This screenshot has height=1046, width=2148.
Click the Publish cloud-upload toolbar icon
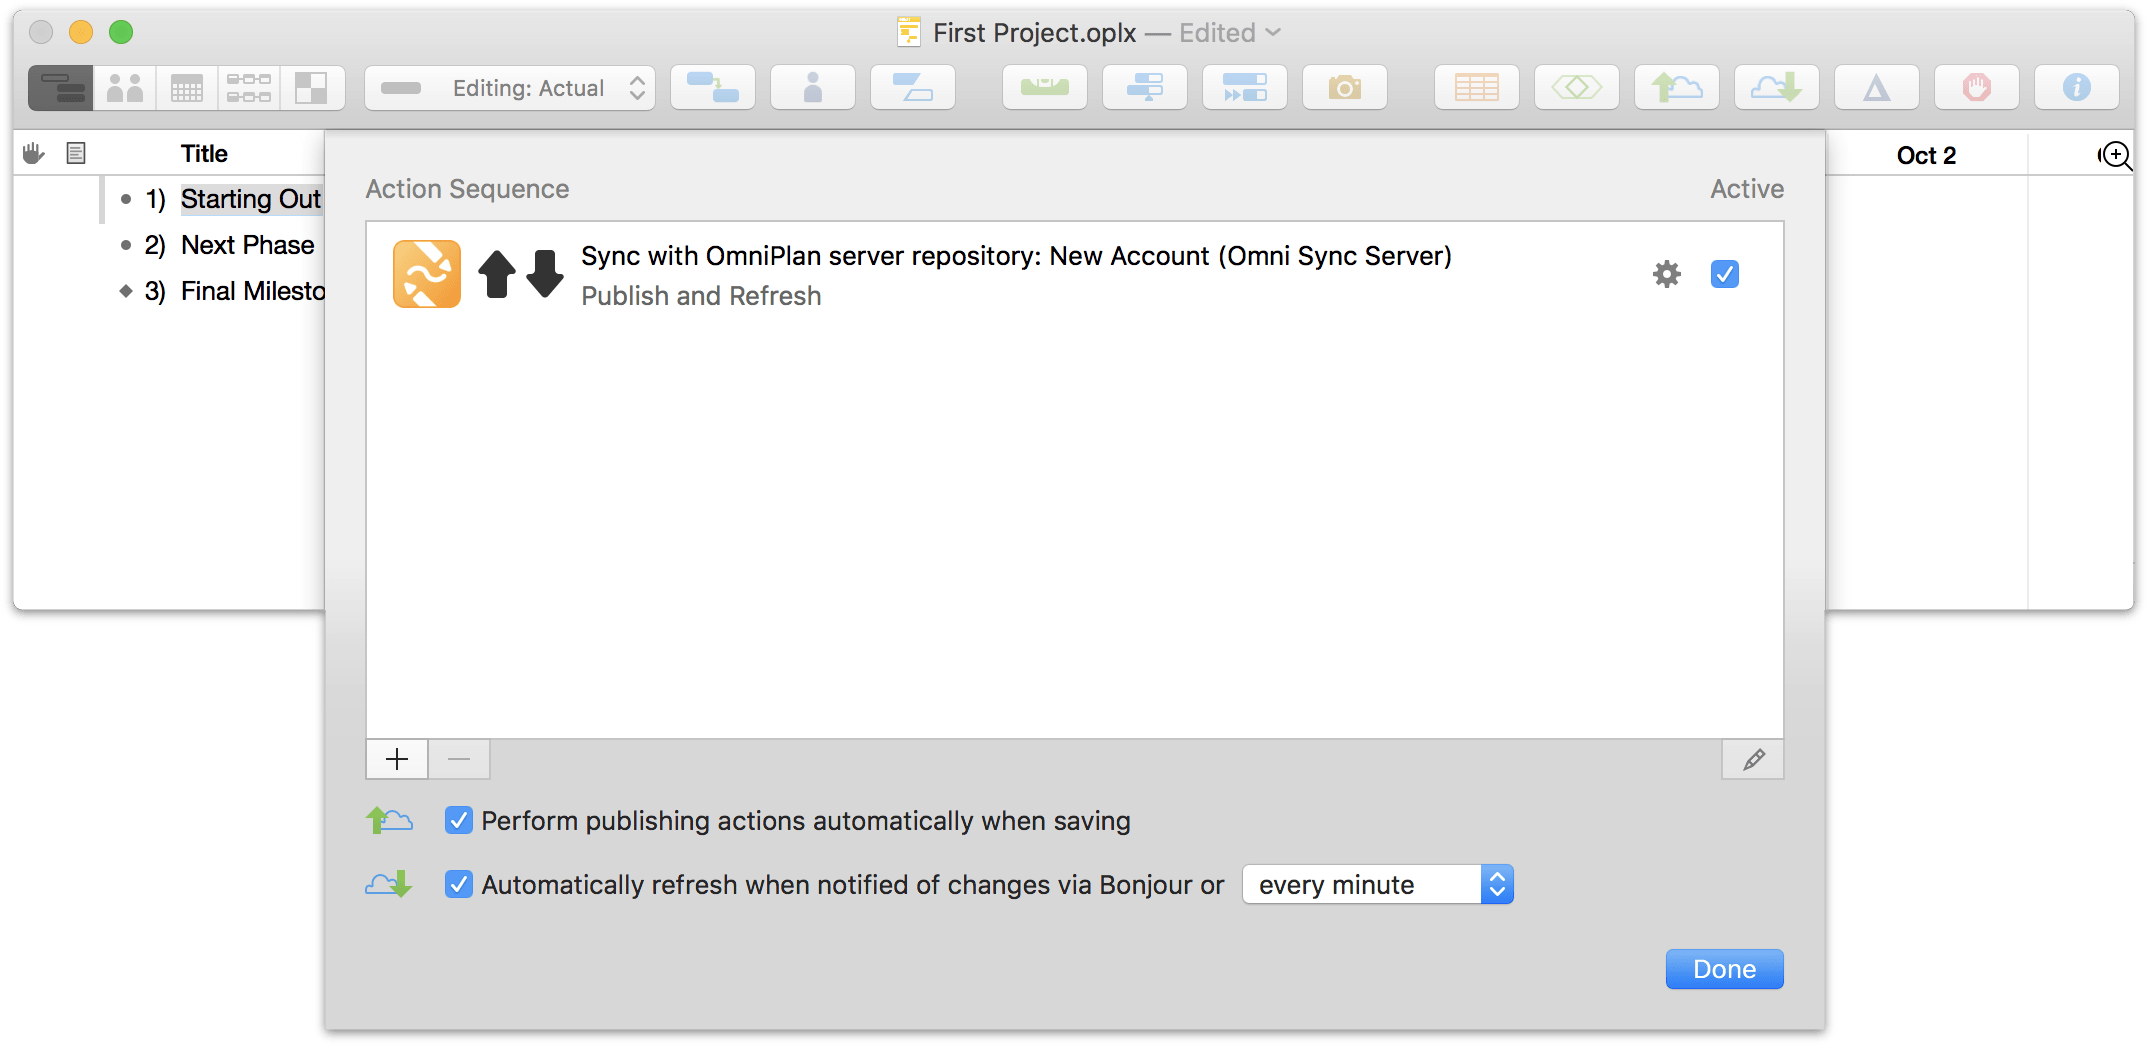click(1677, 88)
